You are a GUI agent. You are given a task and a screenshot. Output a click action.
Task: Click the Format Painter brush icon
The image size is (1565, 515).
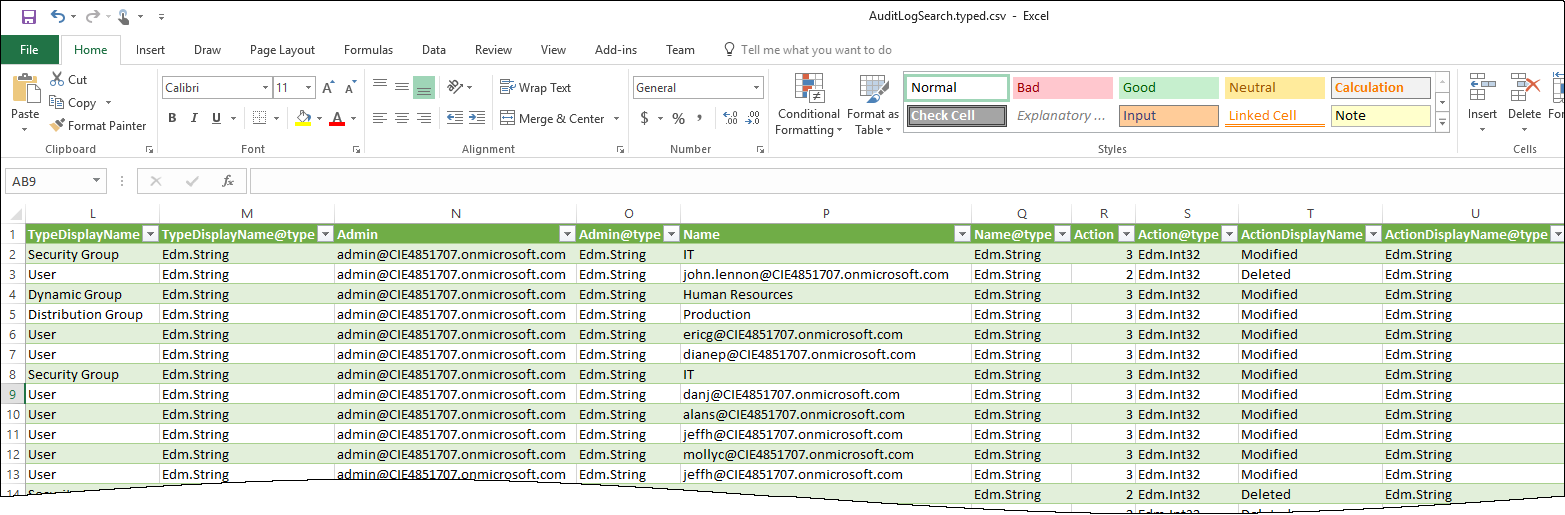[57, 126]
